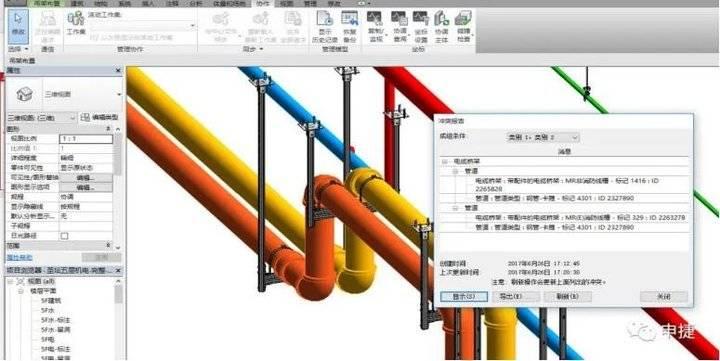This screenshot has height=361, width=720.
Task: Click the view scale 1:1 field
Action: 86,139
